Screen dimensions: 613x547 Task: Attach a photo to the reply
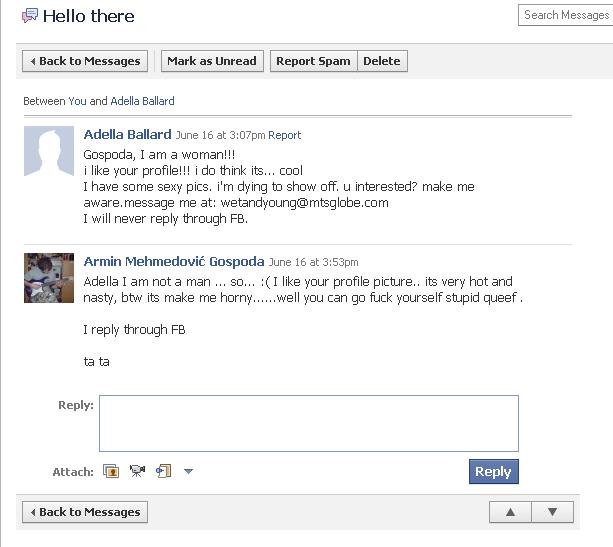[x=112, y=471]
